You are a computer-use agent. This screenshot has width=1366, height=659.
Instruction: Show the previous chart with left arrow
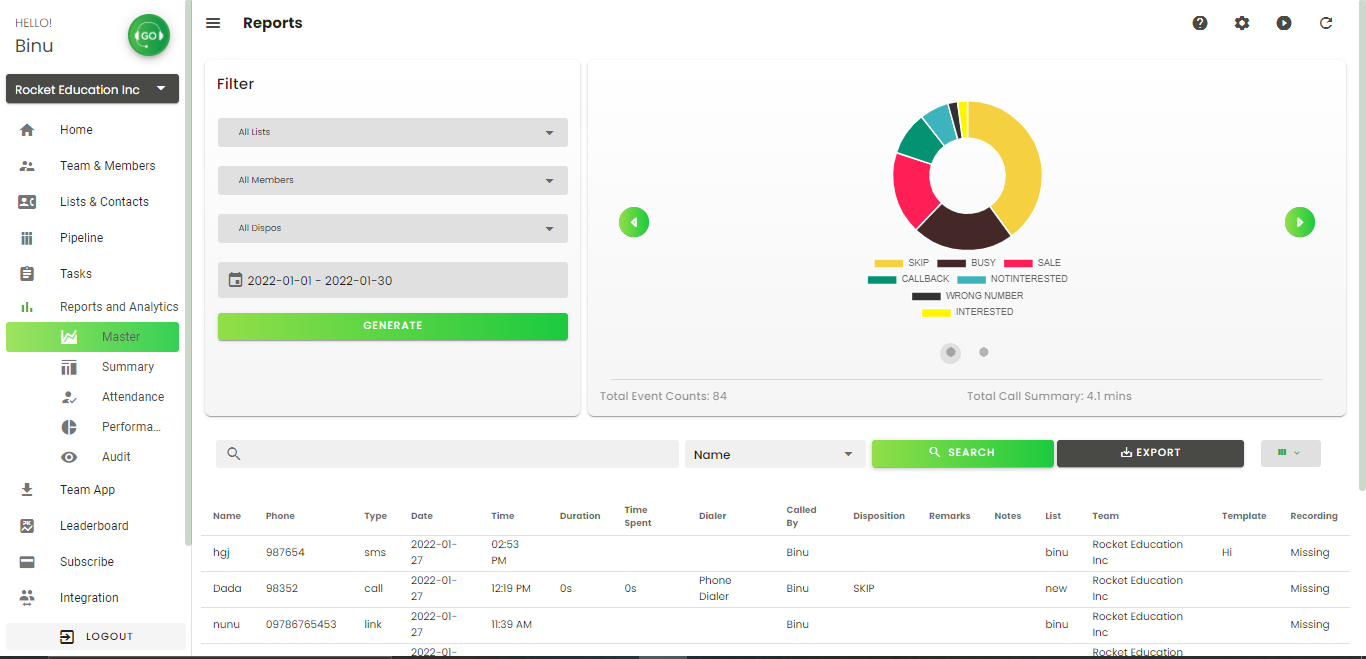634,222
